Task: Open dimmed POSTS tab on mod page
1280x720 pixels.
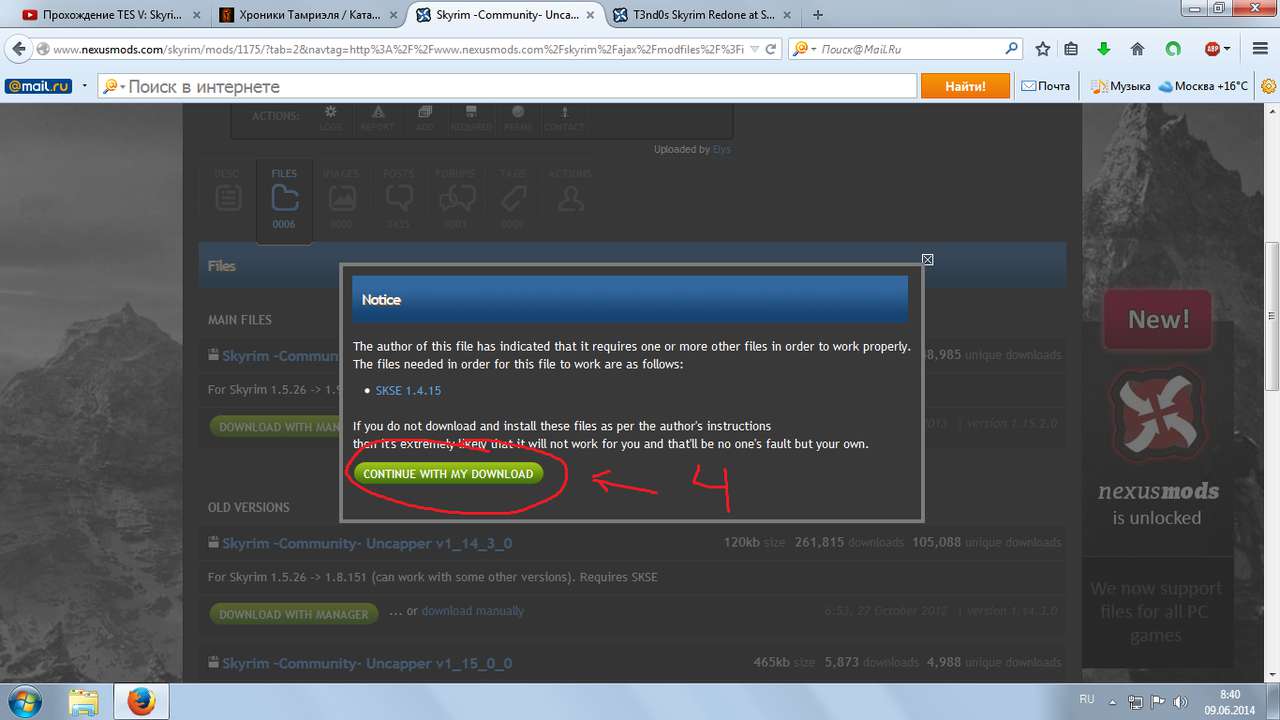Action: (398, 199)
